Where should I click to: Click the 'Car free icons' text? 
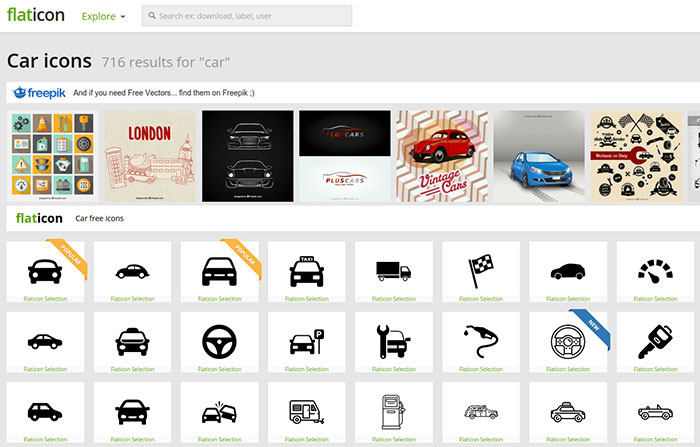pos(100,218)
